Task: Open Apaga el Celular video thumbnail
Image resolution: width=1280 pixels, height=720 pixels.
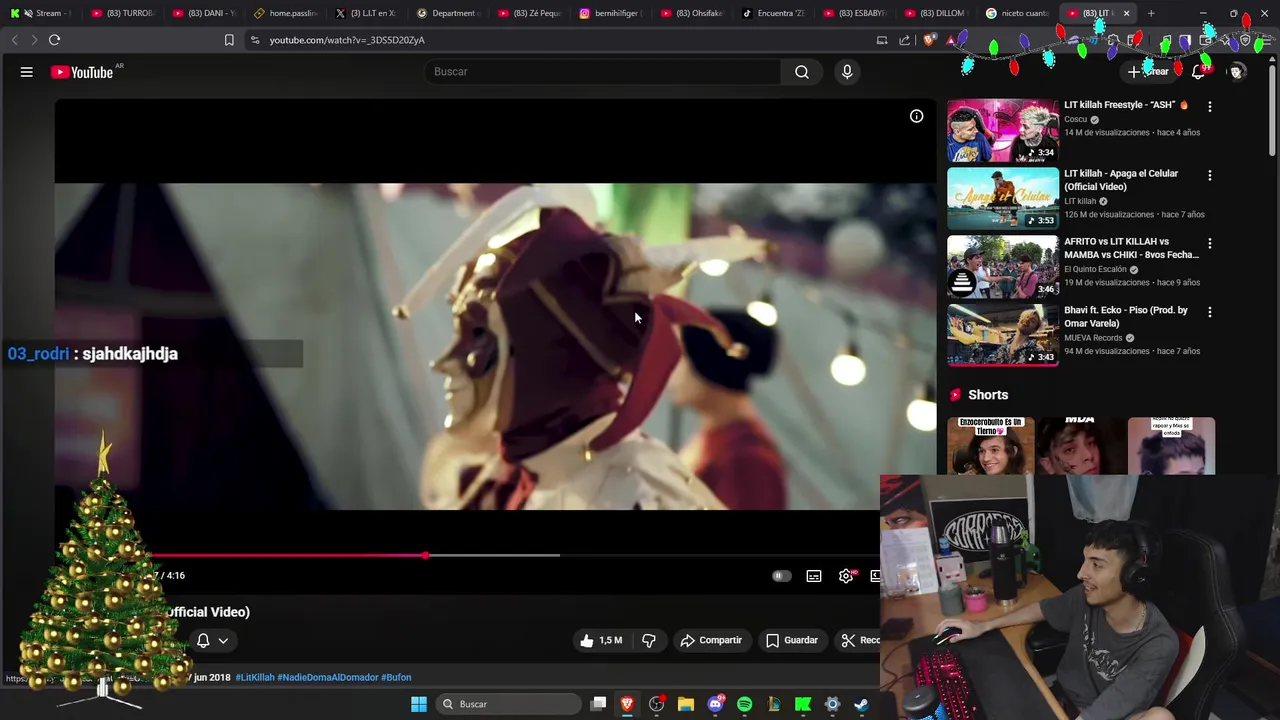Action: (1002, 198)
